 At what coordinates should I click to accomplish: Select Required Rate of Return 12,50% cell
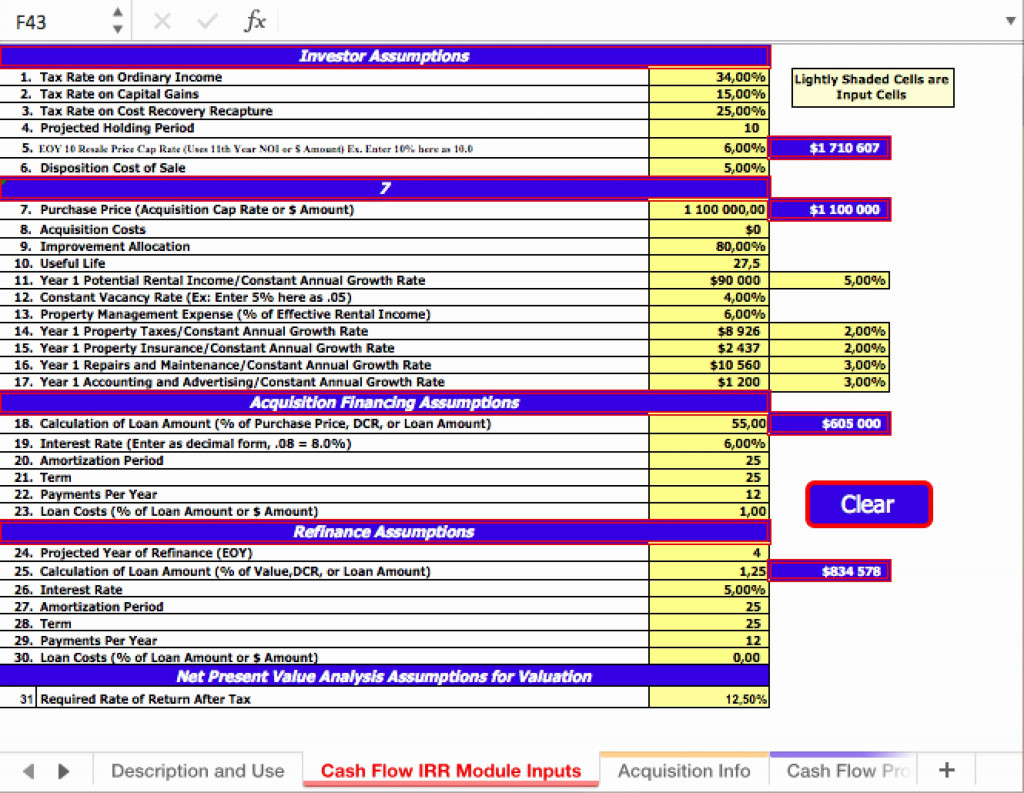tap(709, 698)
